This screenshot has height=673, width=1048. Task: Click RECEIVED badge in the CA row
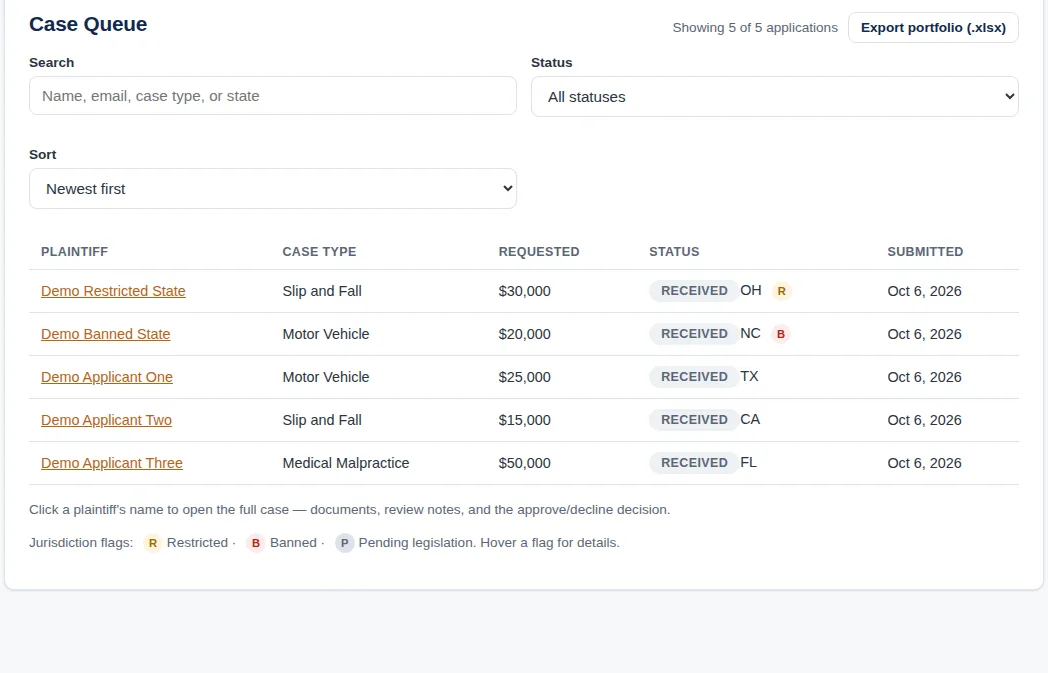pos(694,420)
